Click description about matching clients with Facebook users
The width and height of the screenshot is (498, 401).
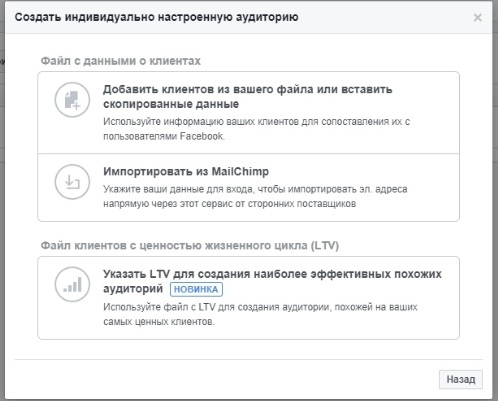coord(256,129)
